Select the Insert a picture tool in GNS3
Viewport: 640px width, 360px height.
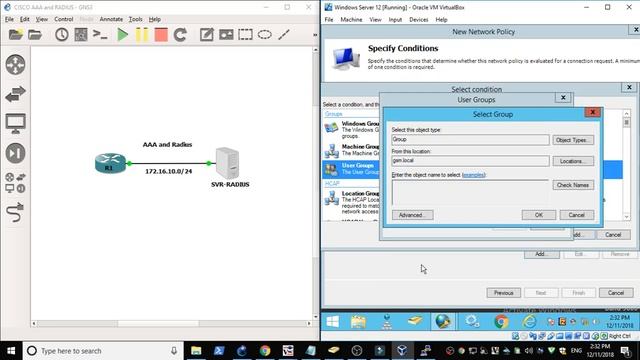[226, 35]
